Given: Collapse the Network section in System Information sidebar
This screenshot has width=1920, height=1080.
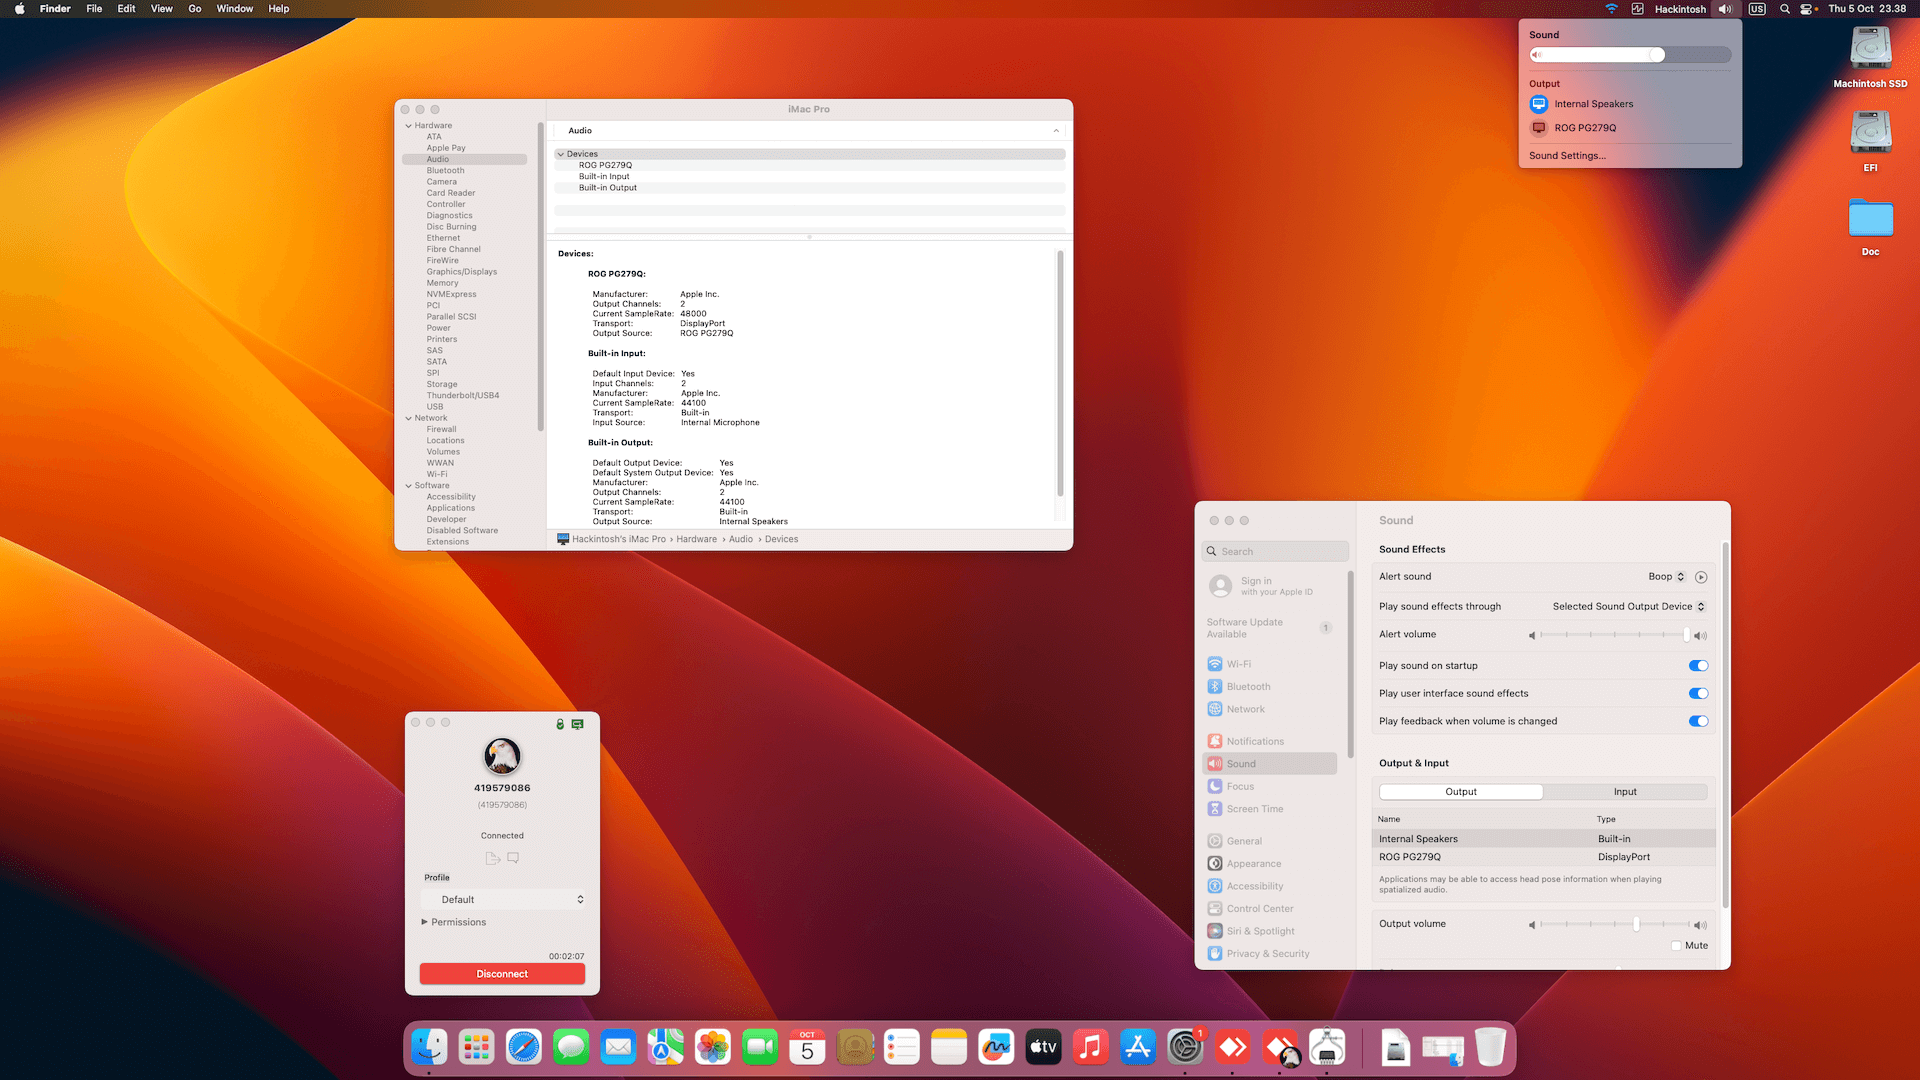Looking at the screenshot, I should click(x=408, y=419).
